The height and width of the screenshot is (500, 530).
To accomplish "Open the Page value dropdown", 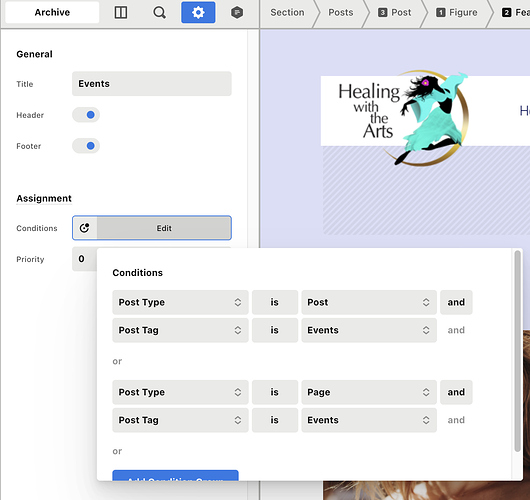I will pyautogui.click(x=369, y=392).
